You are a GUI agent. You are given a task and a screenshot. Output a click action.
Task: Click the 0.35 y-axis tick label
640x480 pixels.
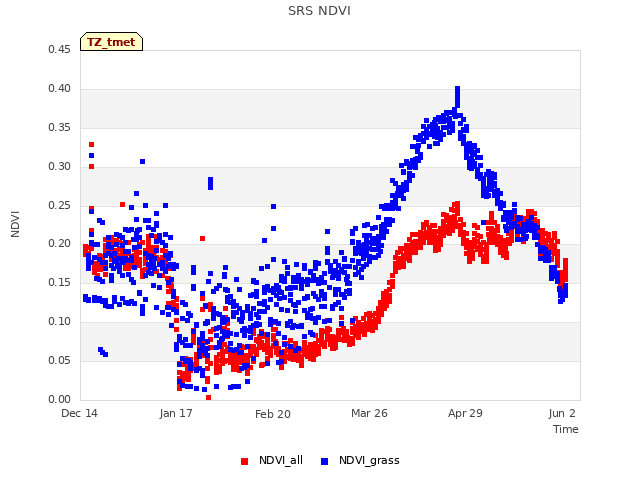[x=60, y=128]
